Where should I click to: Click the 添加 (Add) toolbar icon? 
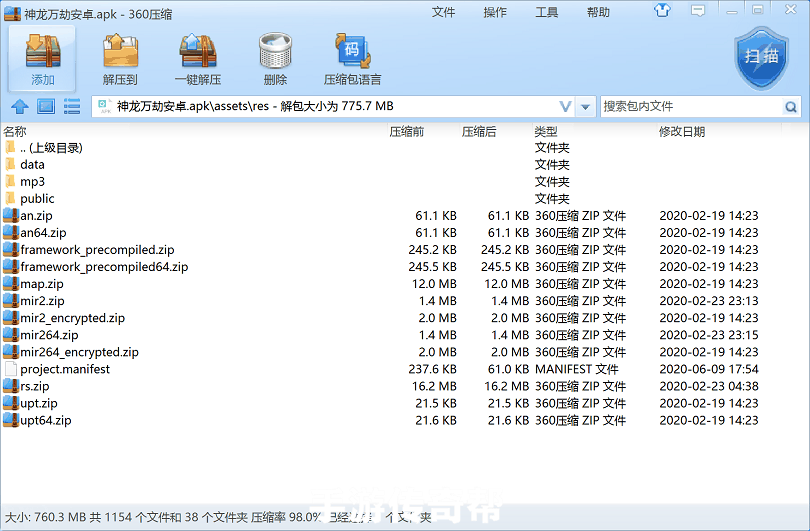(43, 50)
